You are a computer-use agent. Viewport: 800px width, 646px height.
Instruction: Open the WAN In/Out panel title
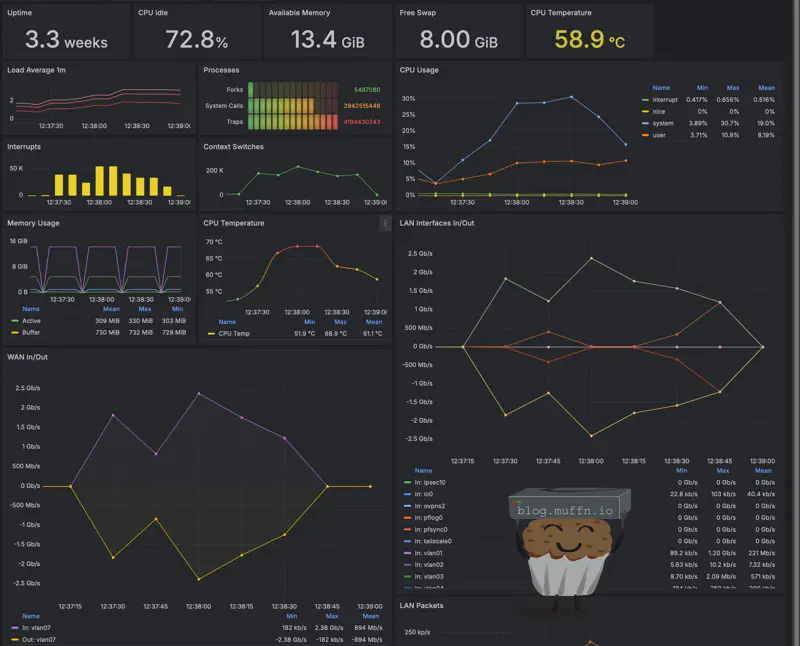pos(27,357)
